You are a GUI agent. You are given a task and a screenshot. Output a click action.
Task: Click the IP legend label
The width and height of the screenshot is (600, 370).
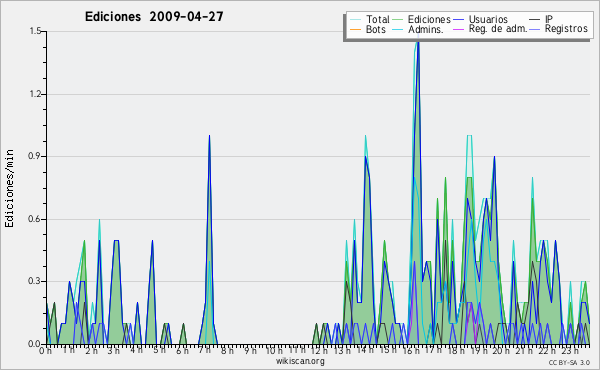click(x=549, y=19)
